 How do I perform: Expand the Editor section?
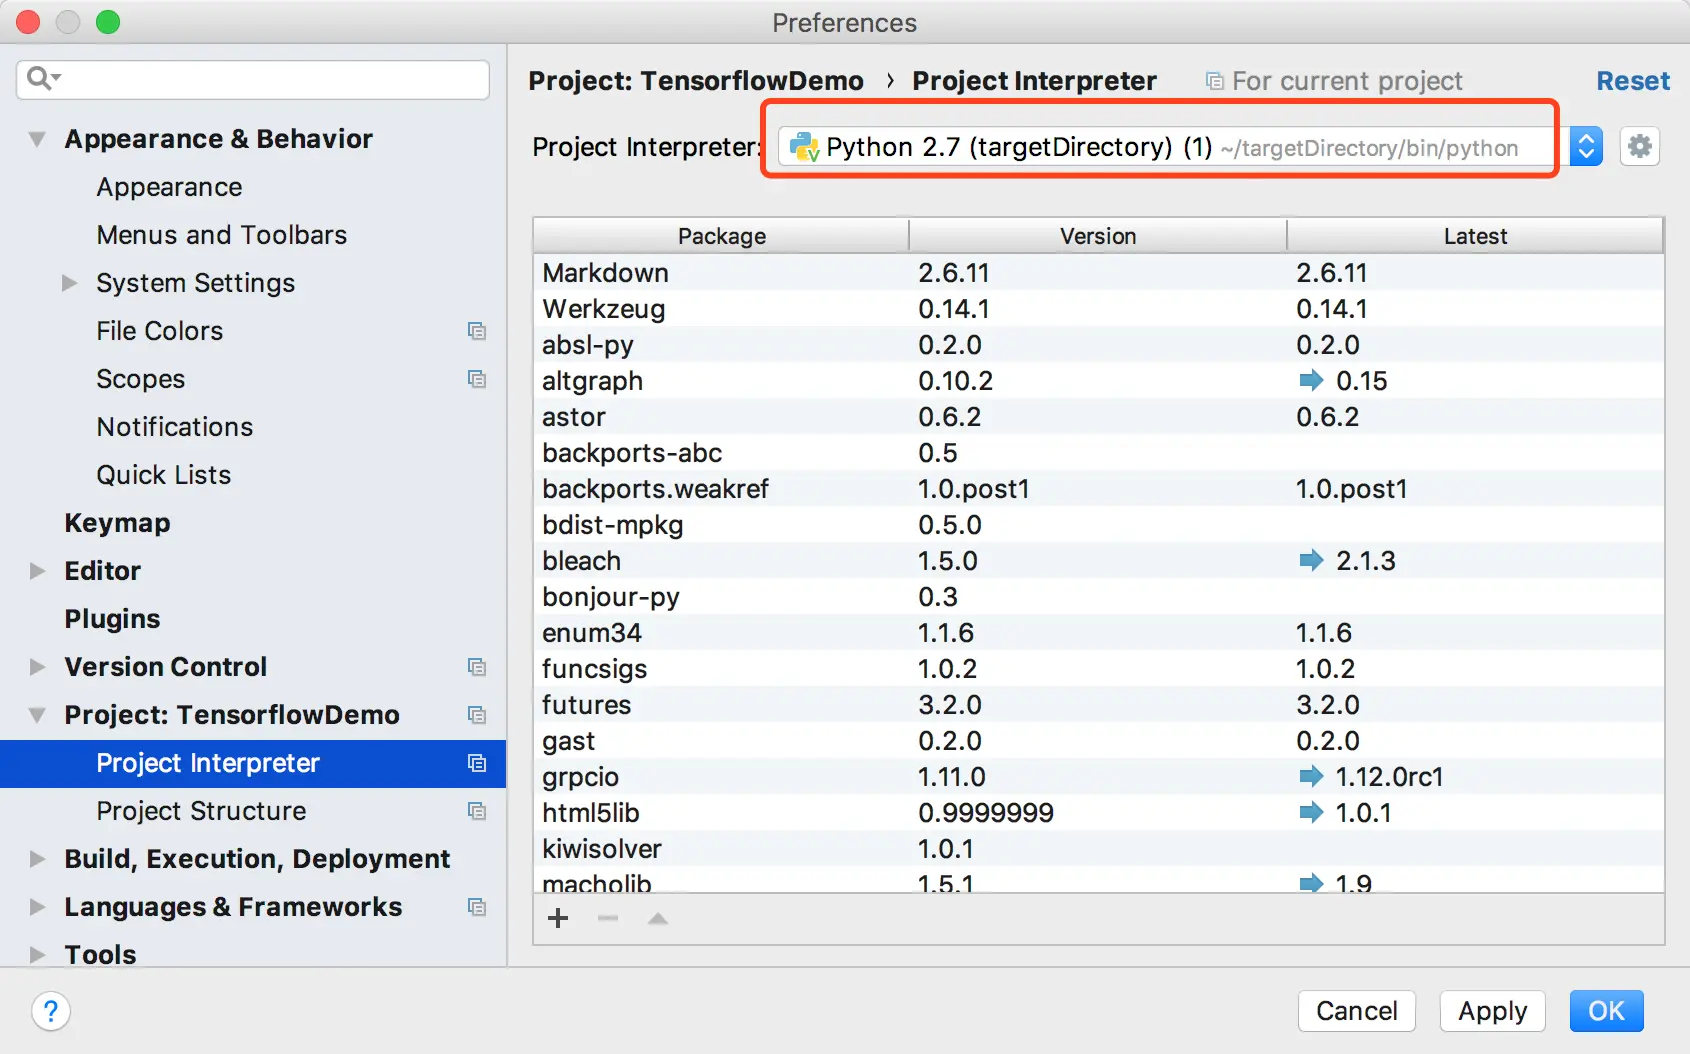point(37,571)
